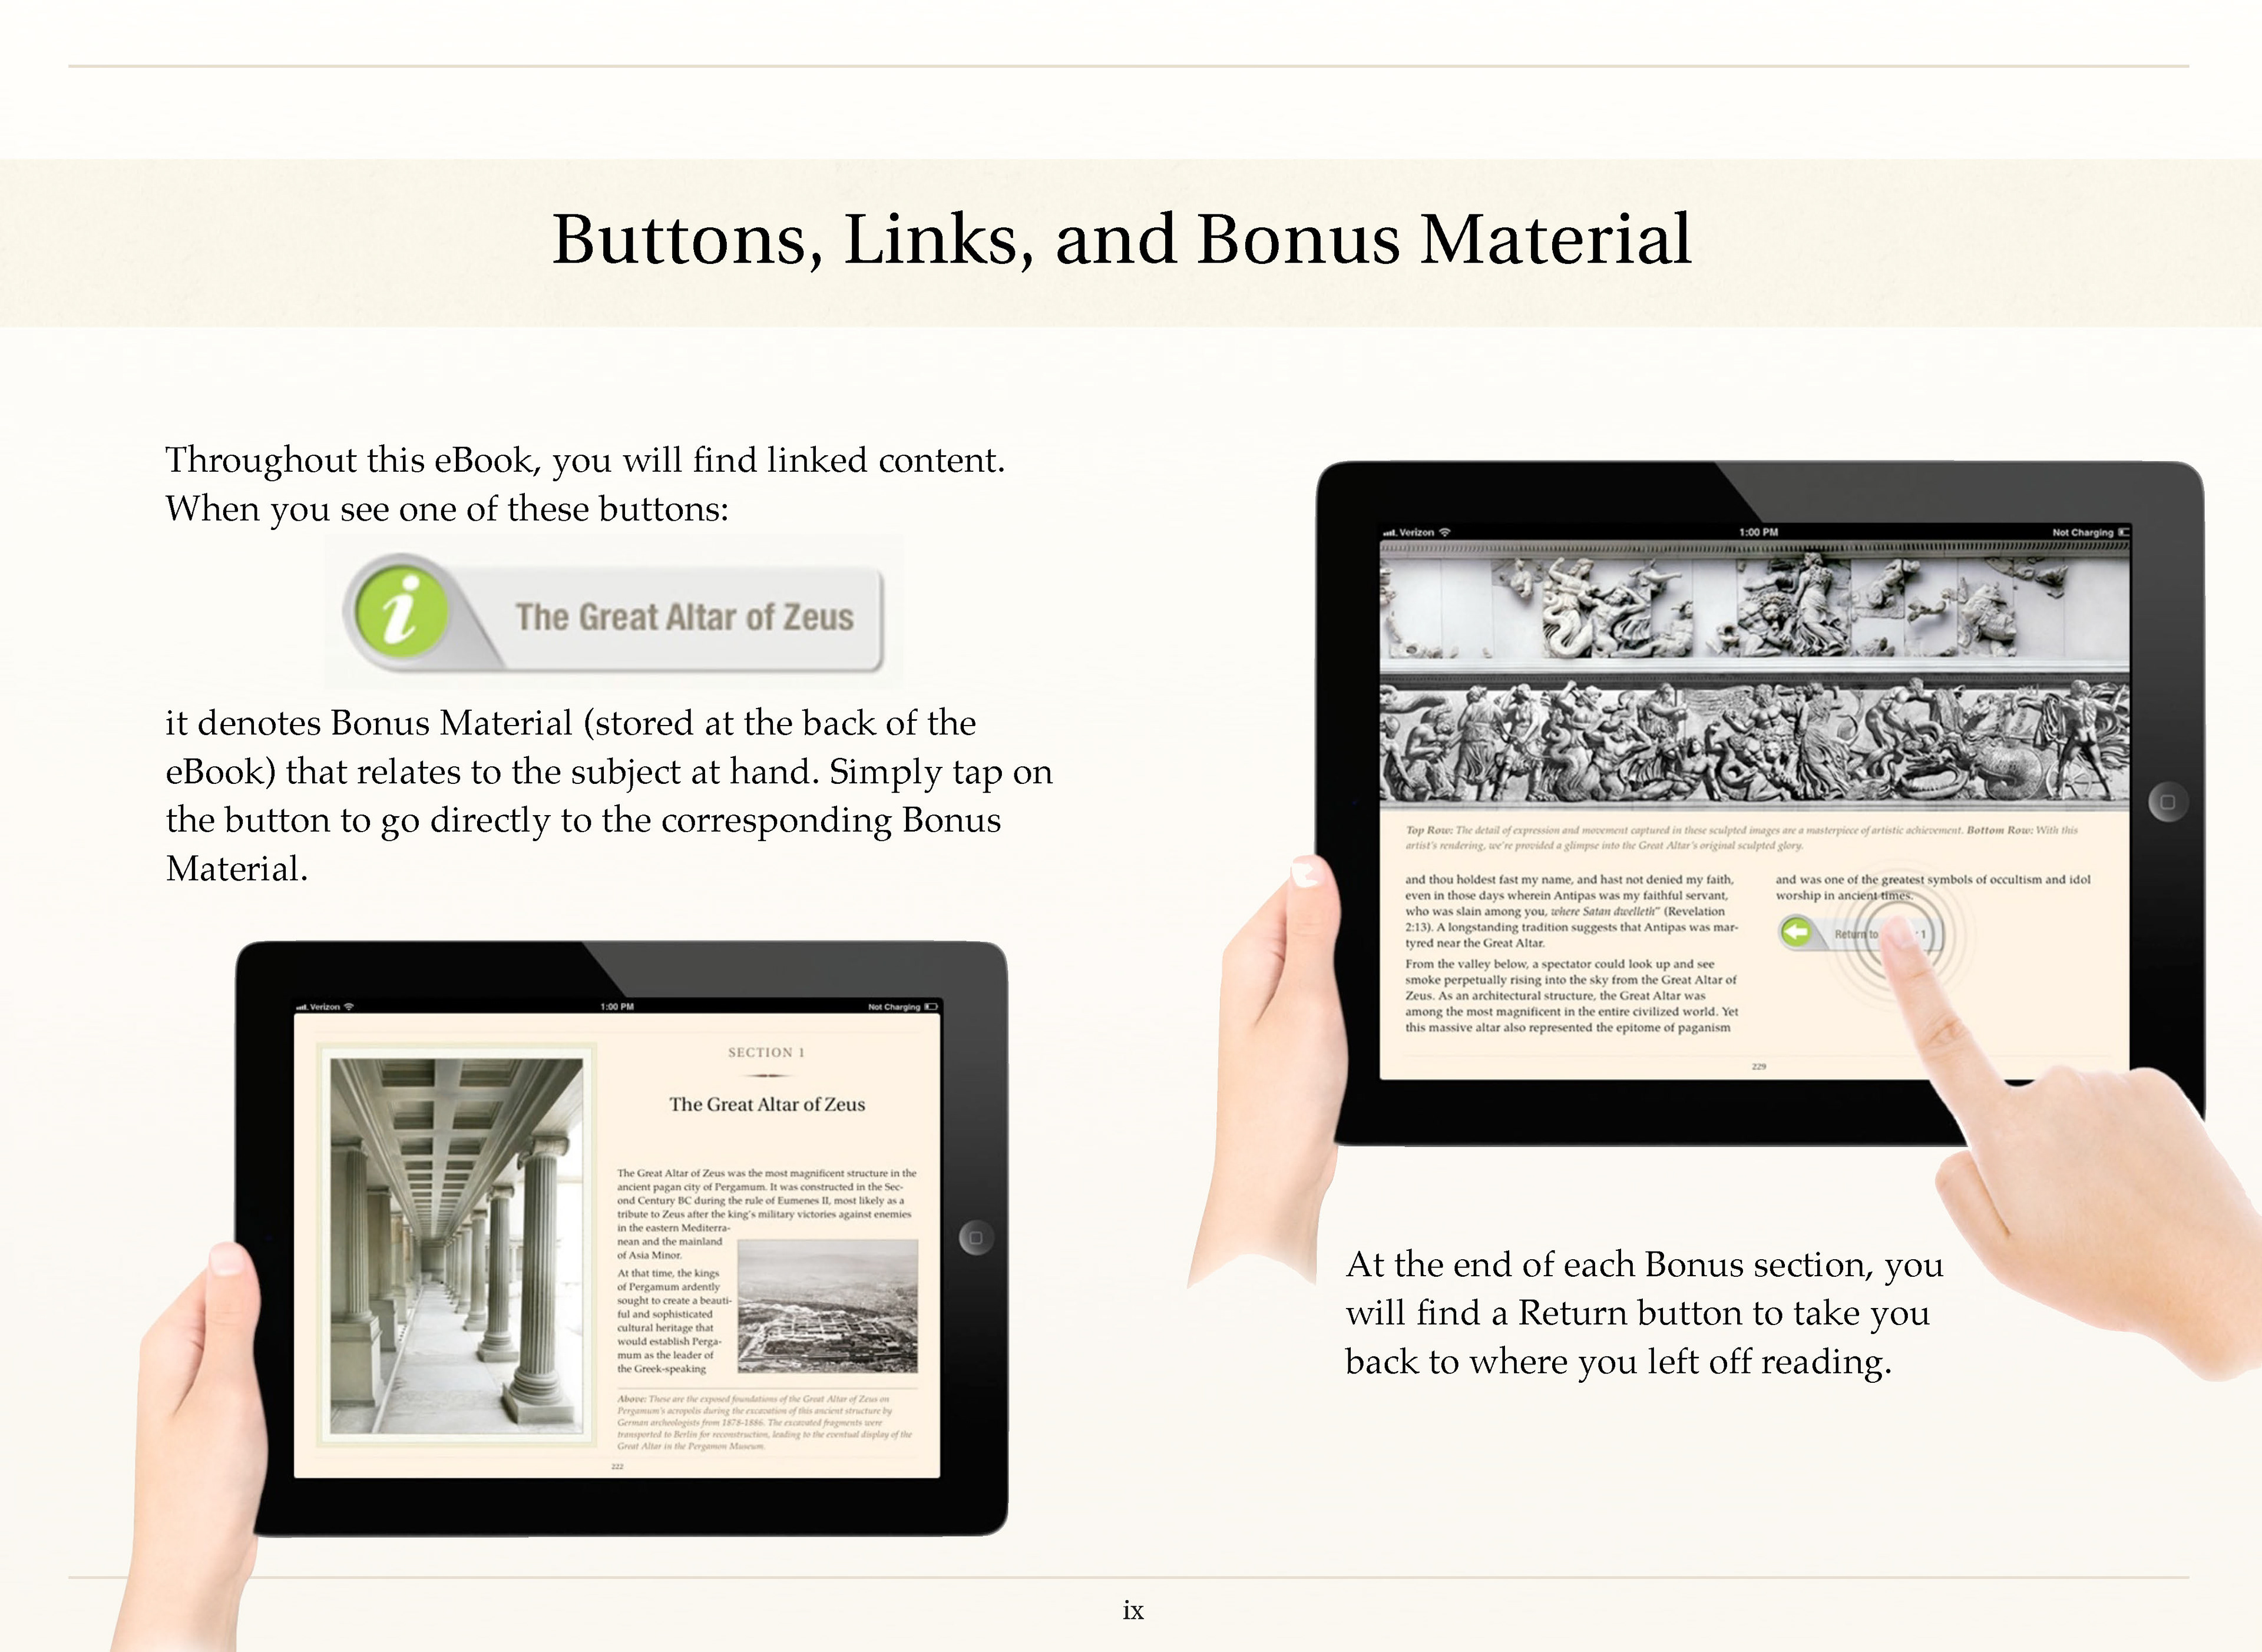Open the aerial excavation photograph
The width and height of the screenshot is (2262, 1652).
coord(827,1306)
